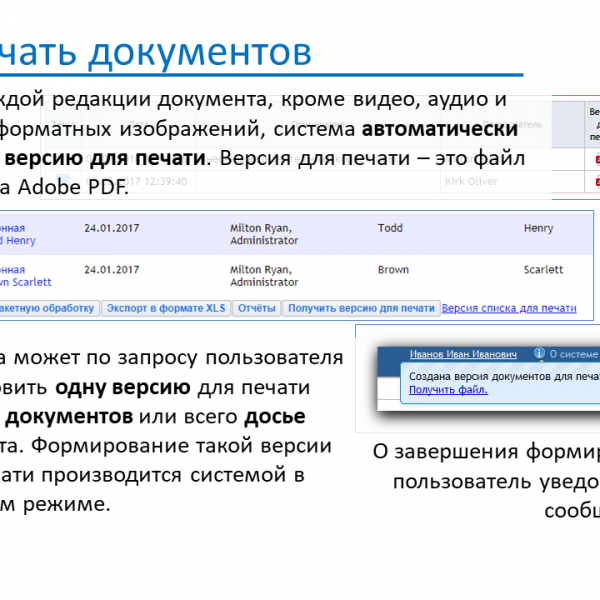
Task: Click «Экспорт в формате XLS» button
Action: [166, 309]
